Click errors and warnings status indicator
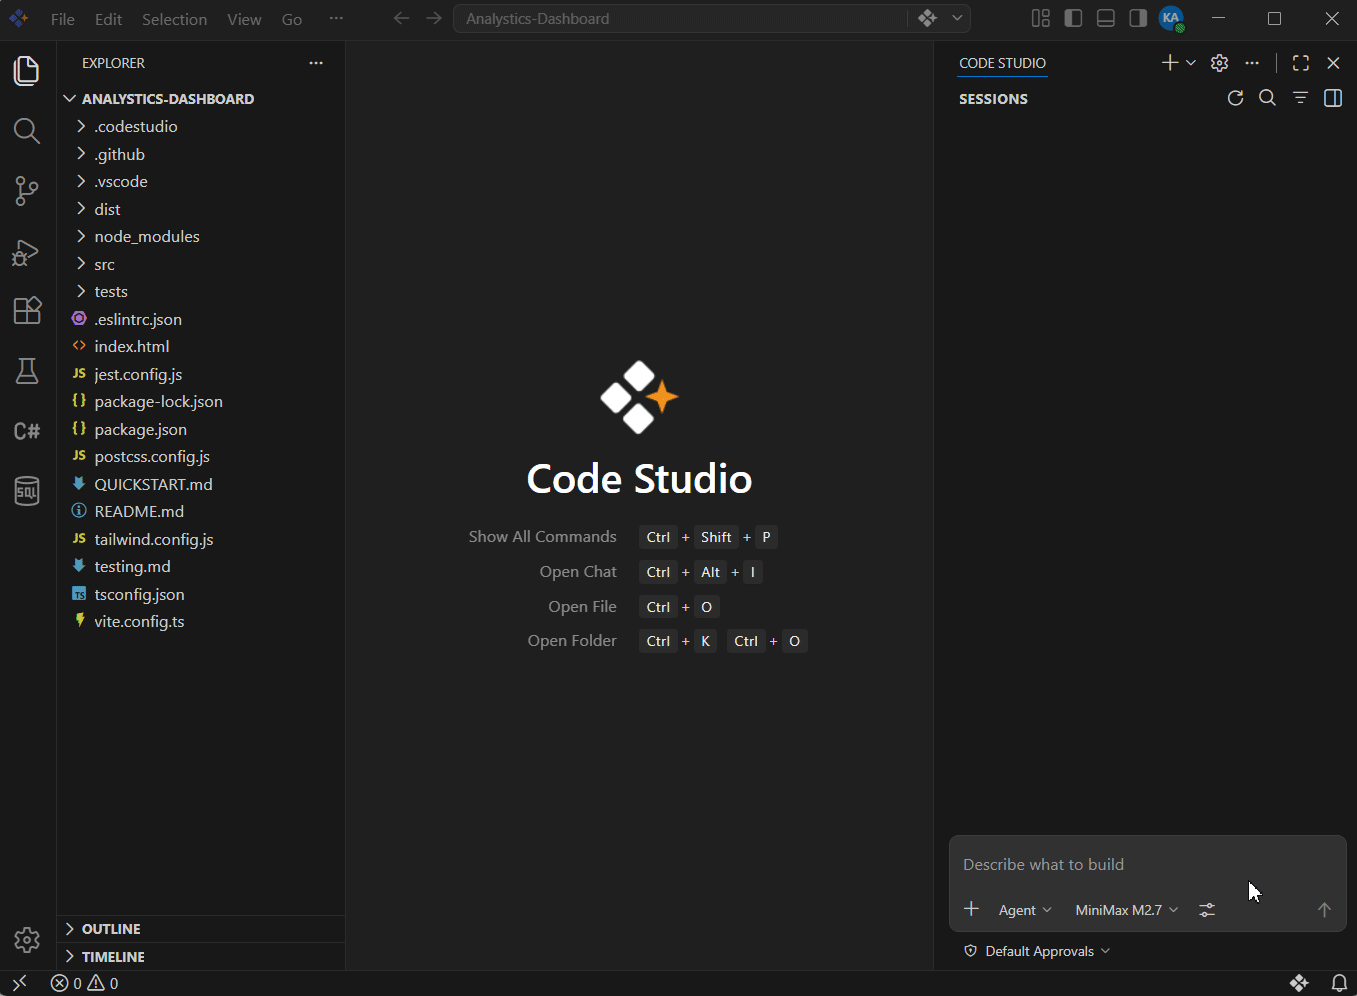This screenshot has width=1357, height=996. pyautogui.click(x=85, y=983)
